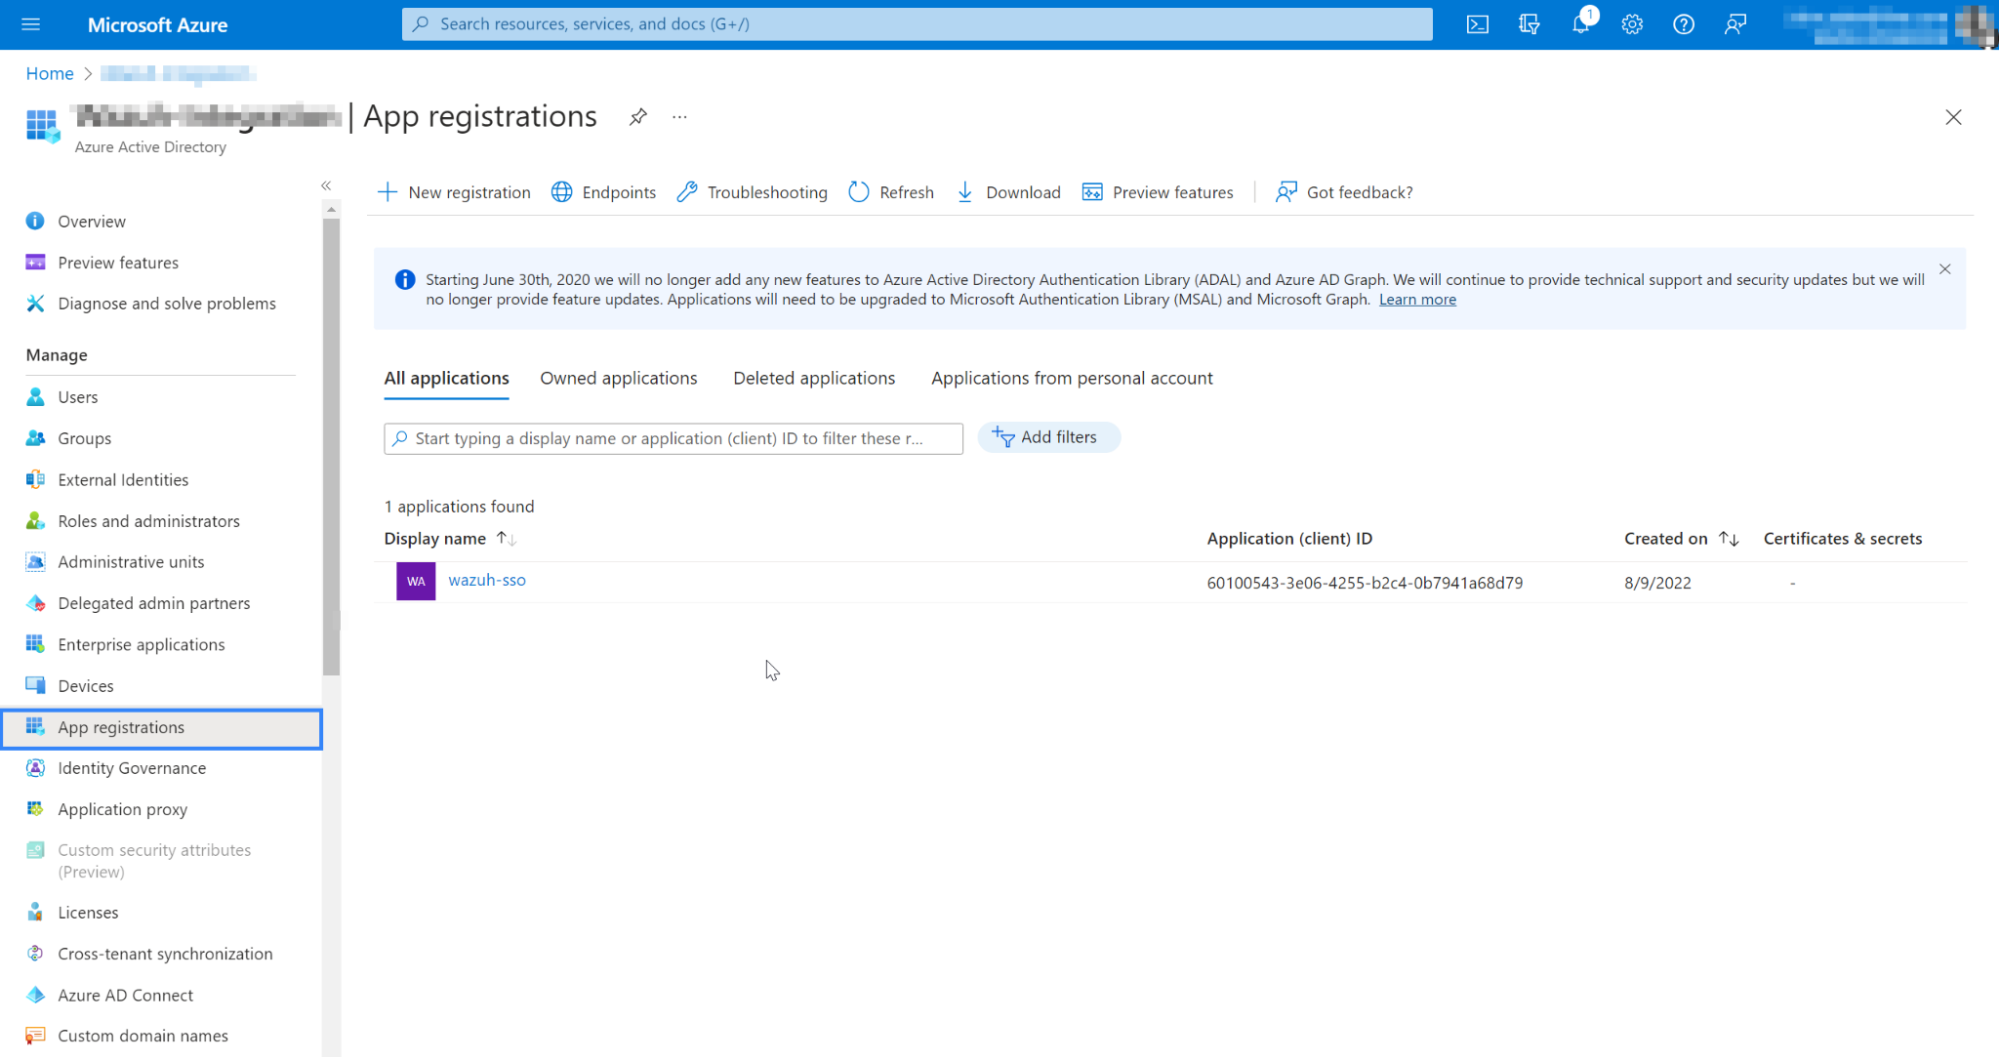Open the Azure portal hamburger menu

click(x=31, y=24)
